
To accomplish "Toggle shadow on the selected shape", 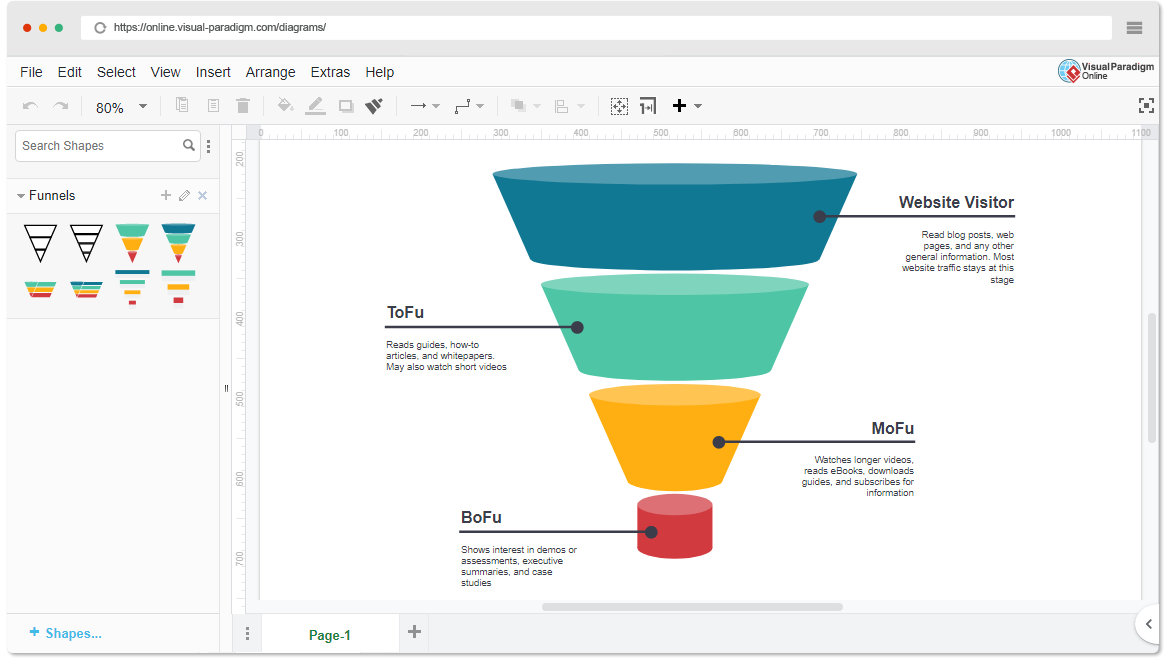I will point(346,106).
